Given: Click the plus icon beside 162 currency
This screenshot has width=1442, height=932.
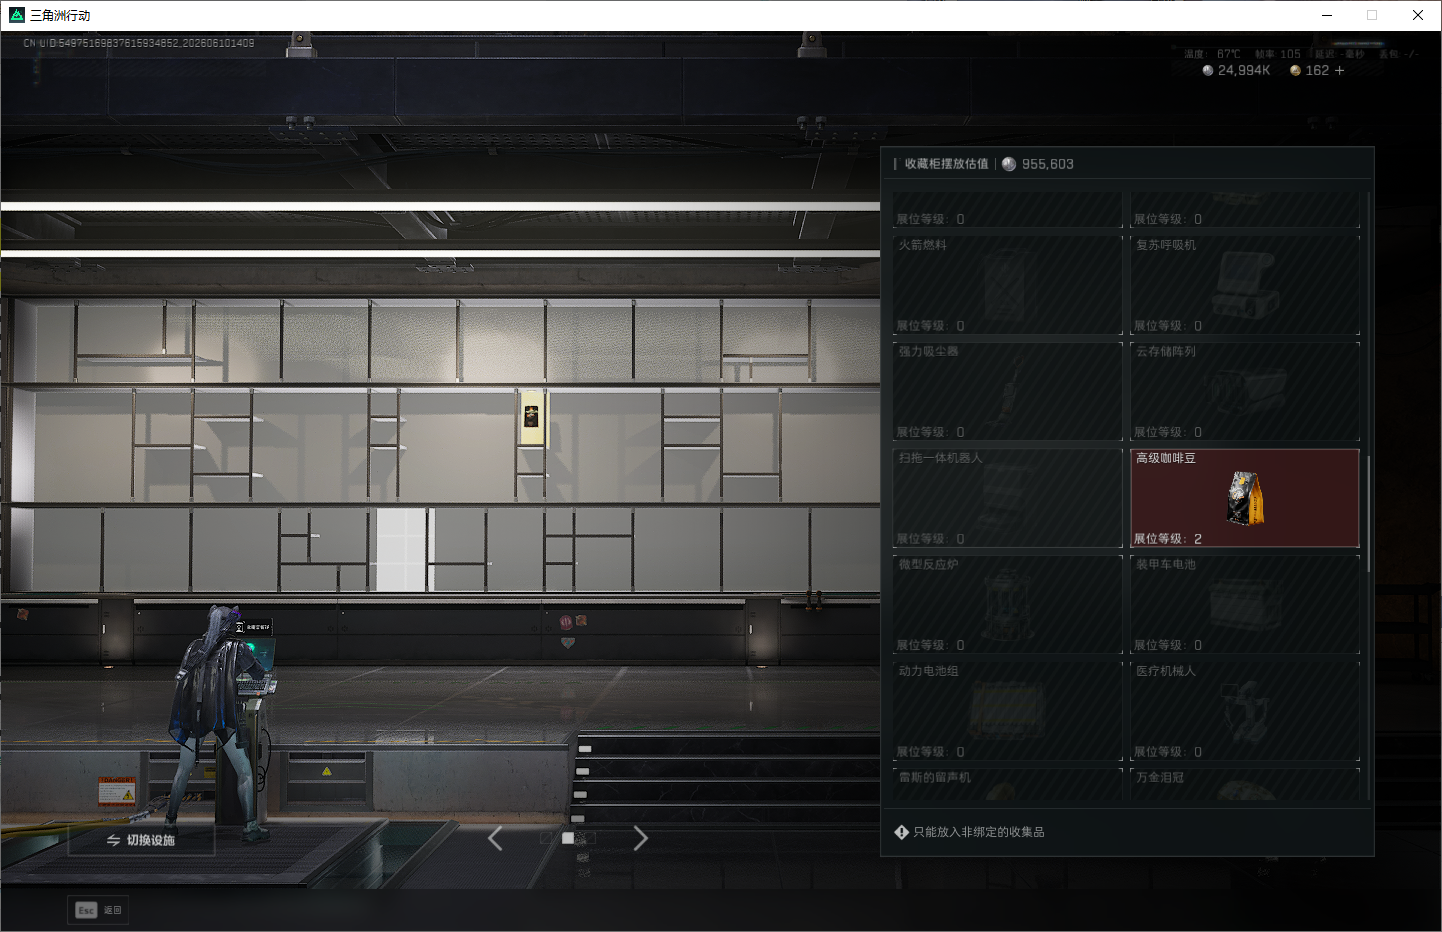Looking at the screenshot, I should pyautogui.click(x=1339, y=70).
